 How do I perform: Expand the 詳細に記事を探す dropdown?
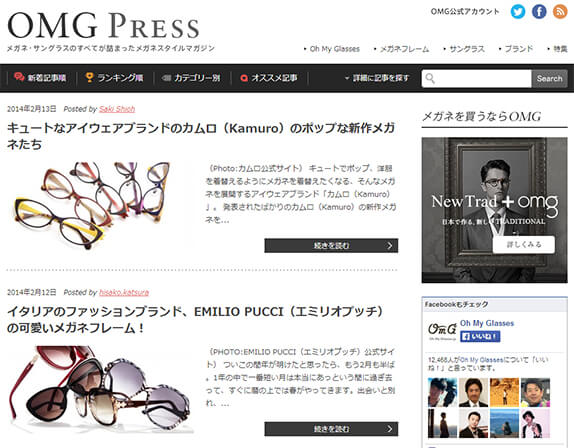[x=377, y=78]
